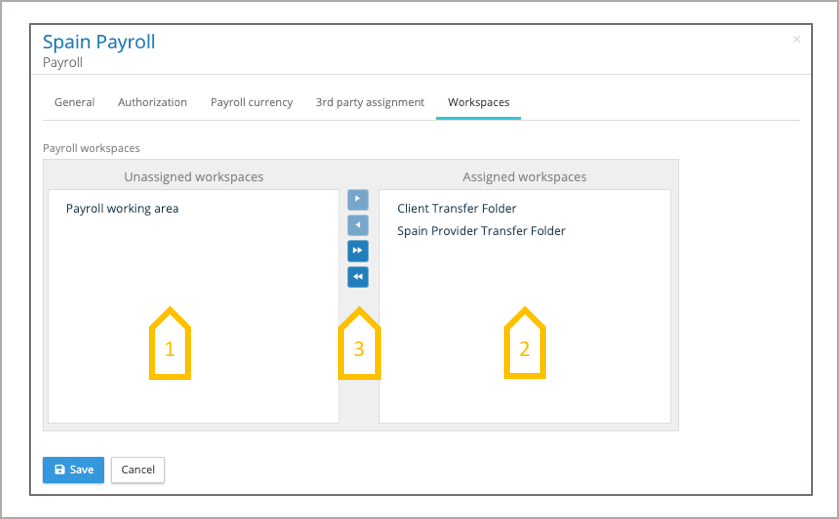The height and width of the screenshot is (519, 839).
Task: Select Payroll working area in Unassigned list
Action: (x=122, y=209)
